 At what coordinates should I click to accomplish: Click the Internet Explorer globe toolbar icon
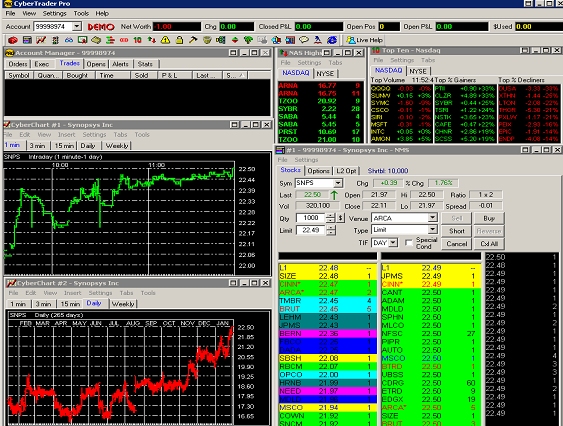tap(332, 40)
